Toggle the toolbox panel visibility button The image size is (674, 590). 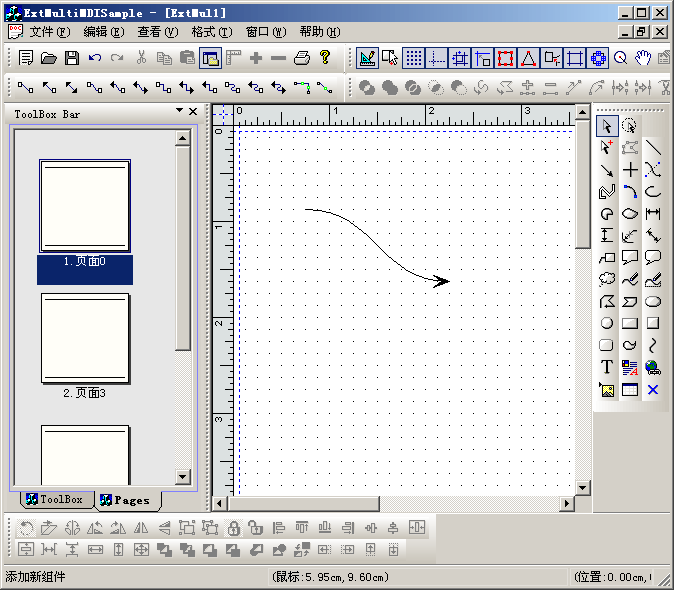pos(210,58)
